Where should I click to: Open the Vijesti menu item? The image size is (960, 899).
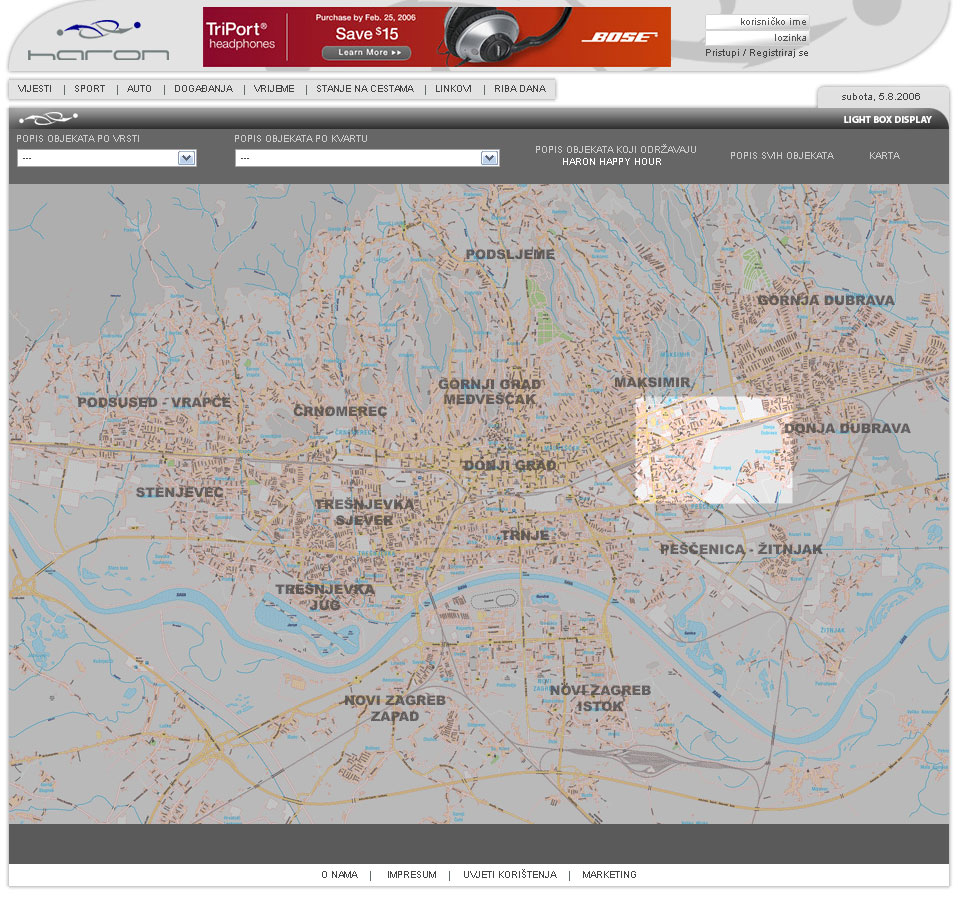[x=35, y=89]
